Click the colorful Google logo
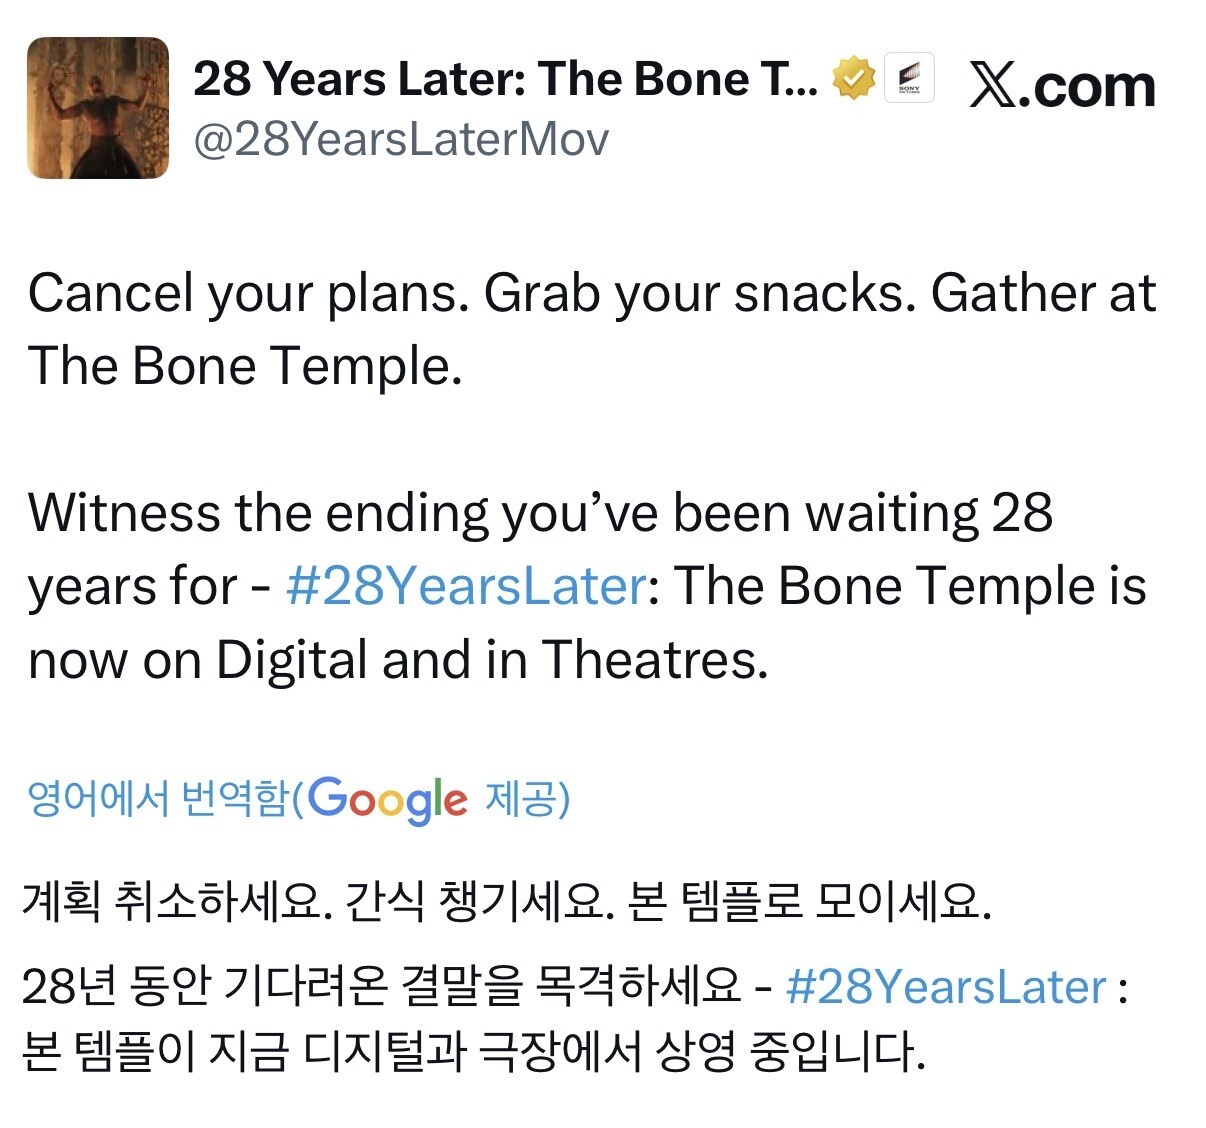The height and width of the screenshot is (1128, 1206). 387,800
